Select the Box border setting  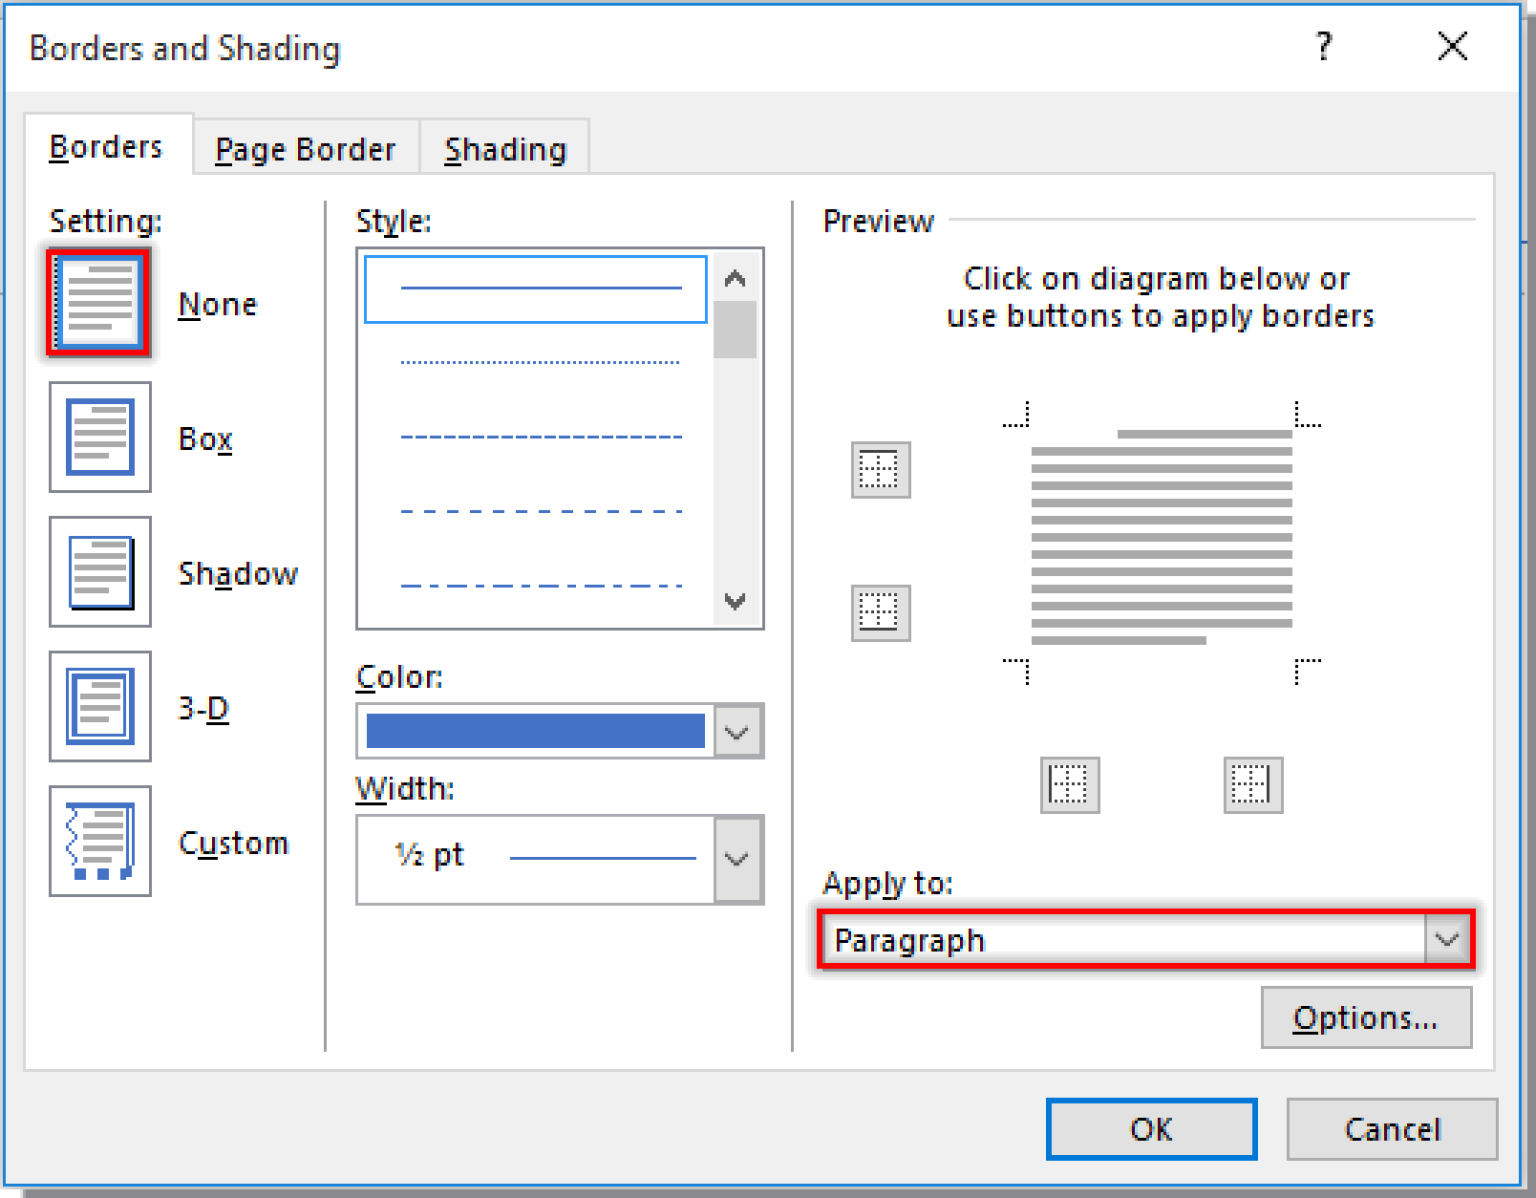click(x=99, y=437)
